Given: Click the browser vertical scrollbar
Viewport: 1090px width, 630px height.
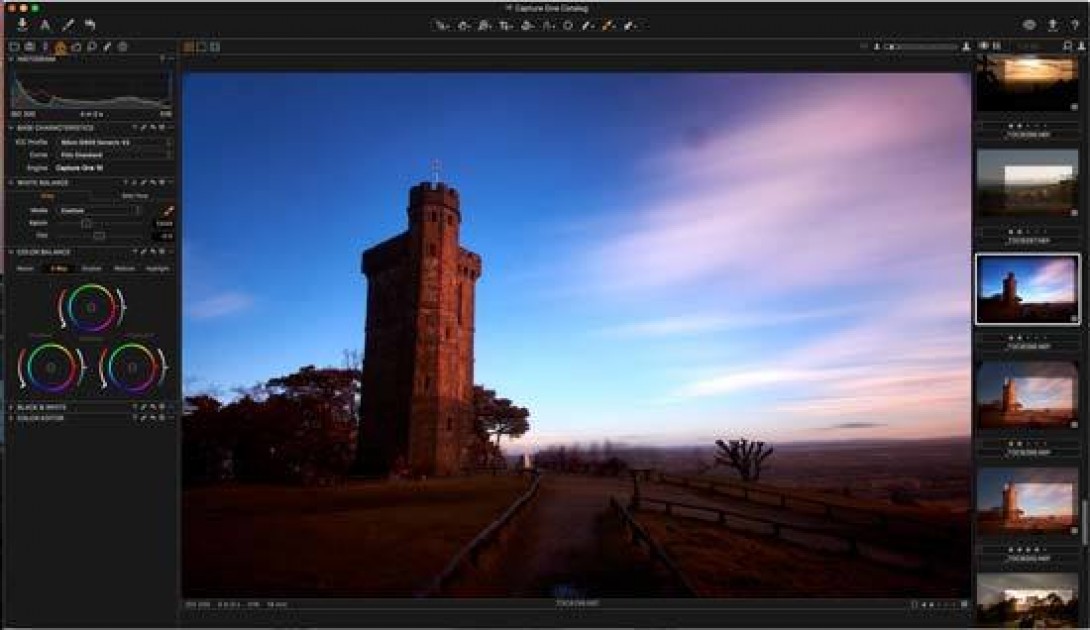Looking at the screenshot, I should click(x=1084, y=522).
